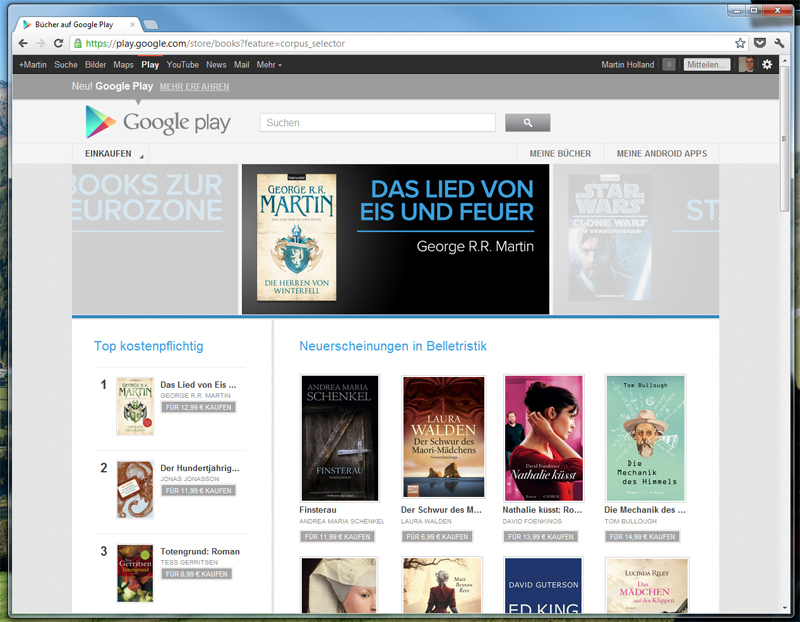800x622 pixels.
Task: Expand the Mehr dropdown in Google bar
Action: [x=269, y=65]
